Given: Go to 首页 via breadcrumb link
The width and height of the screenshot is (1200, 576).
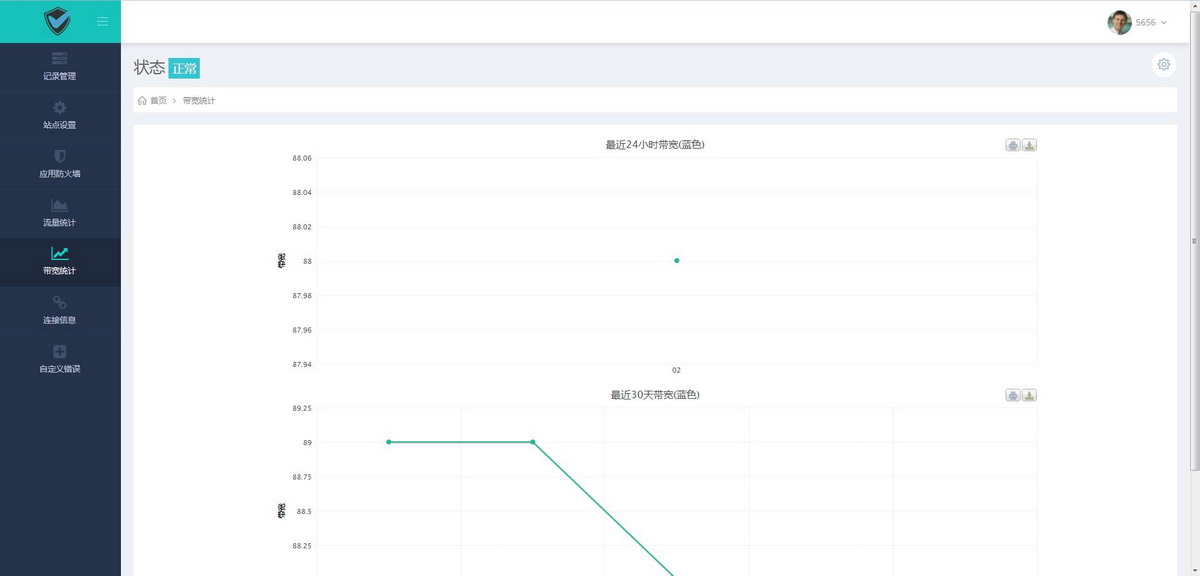Looking at the screenshot, I should [155, 100].
